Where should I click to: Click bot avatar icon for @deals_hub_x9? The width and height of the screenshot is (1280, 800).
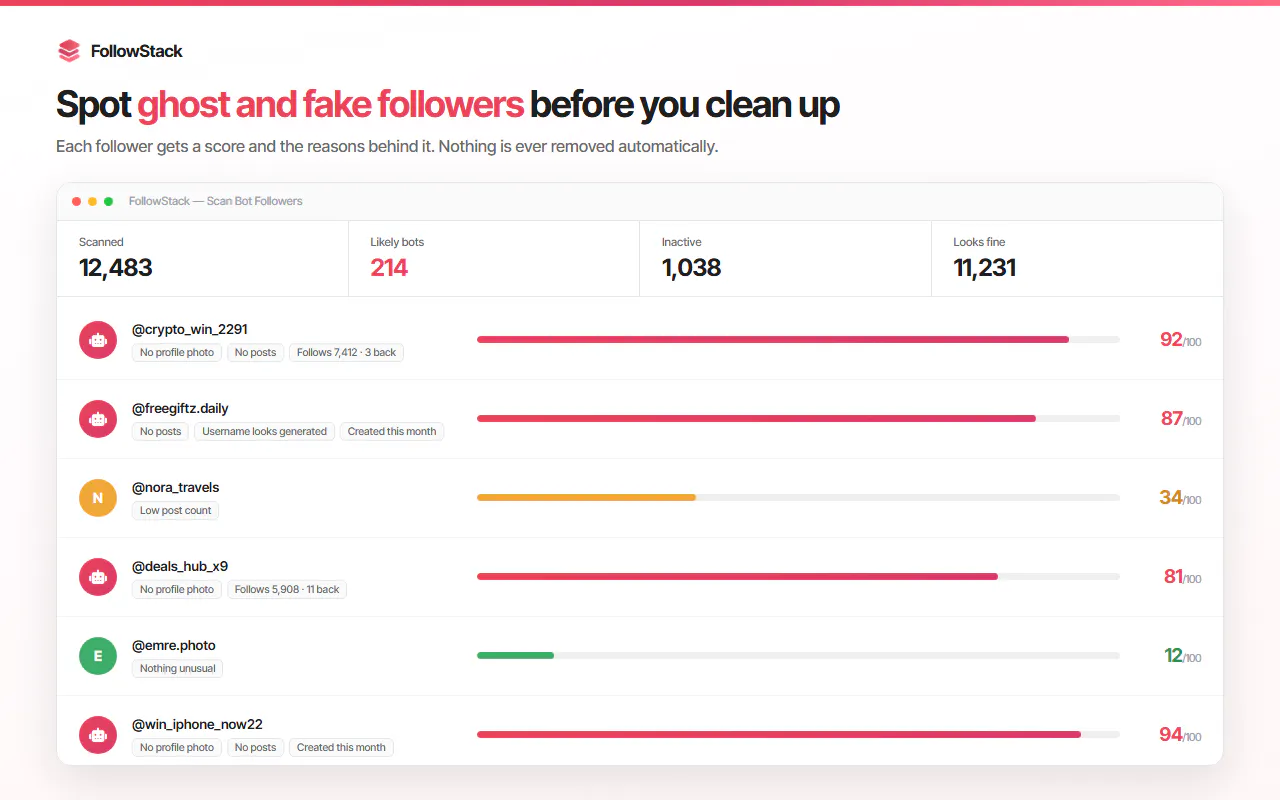(98, 577)
